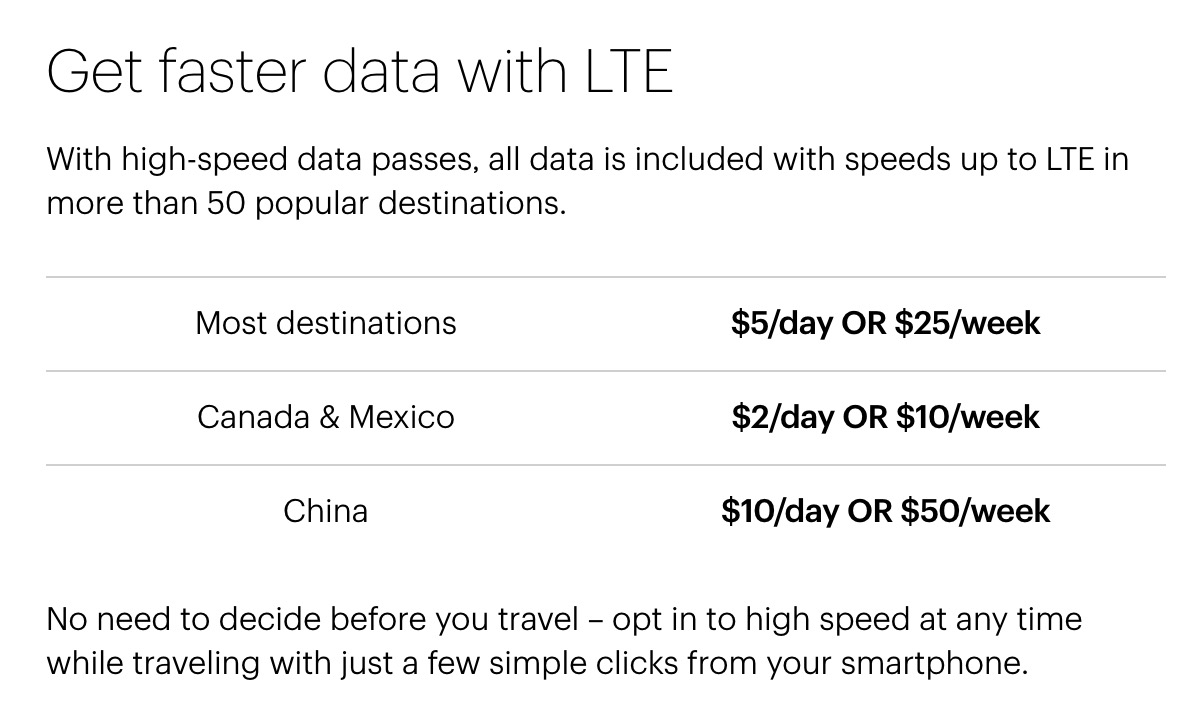The width and height of the screenshot is (1202, 724).
Task: Click the "Get faster data with LTE" heading
Action: [360, 71]
